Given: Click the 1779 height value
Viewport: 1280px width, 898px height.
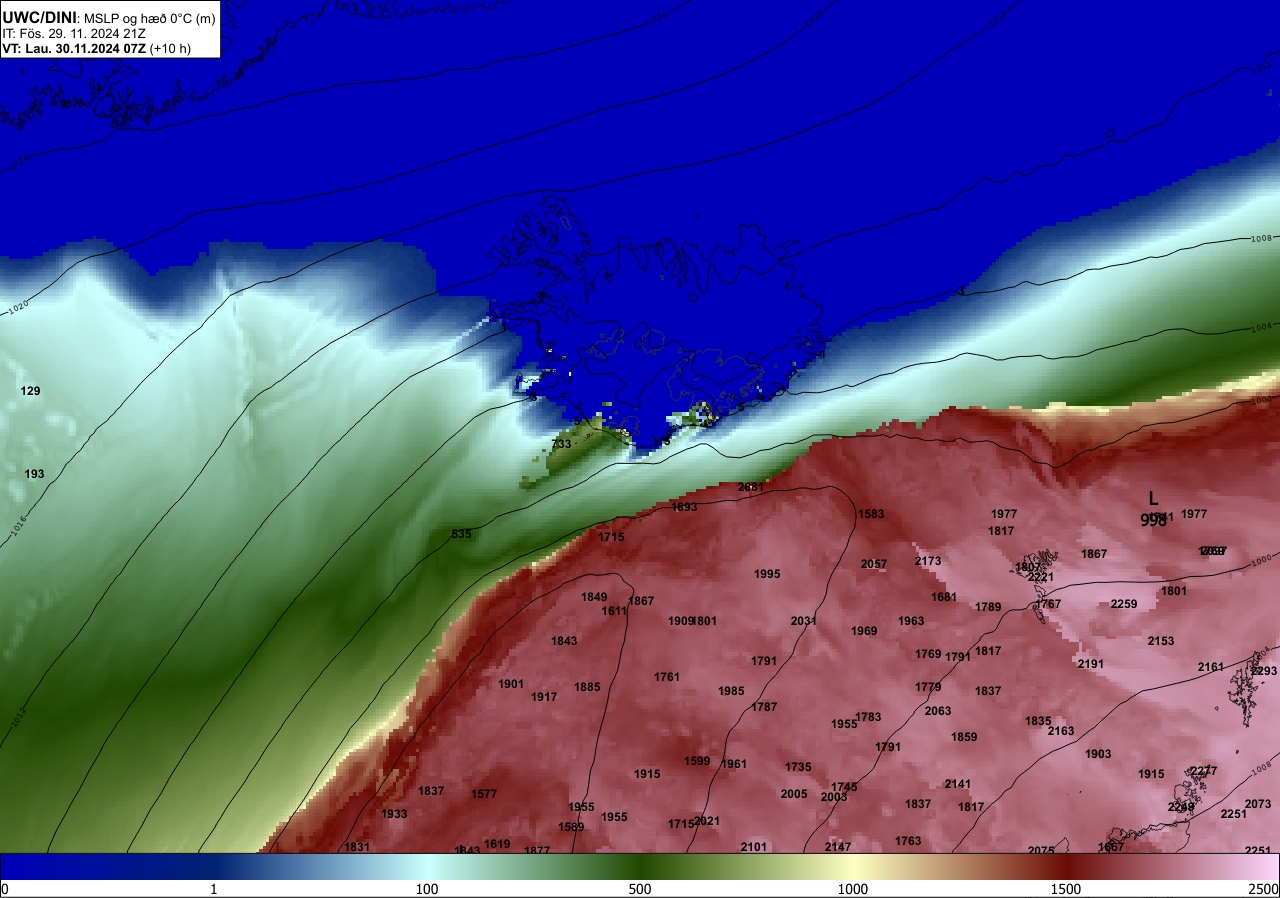Looking at the screenshot, I should [928, 687].
